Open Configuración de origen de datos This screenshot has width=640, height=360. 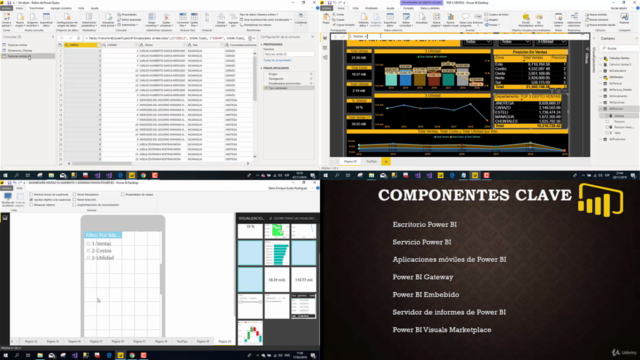tap(67, 20)
